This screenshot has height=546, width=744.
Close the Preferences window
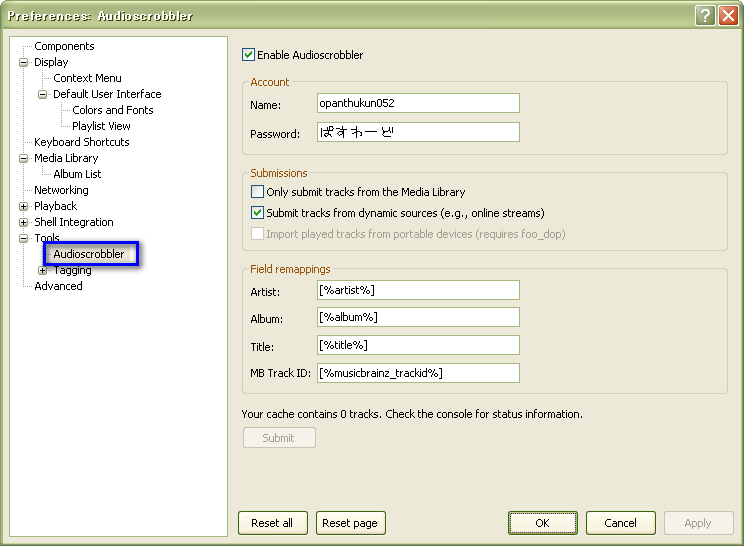(728, 16)
